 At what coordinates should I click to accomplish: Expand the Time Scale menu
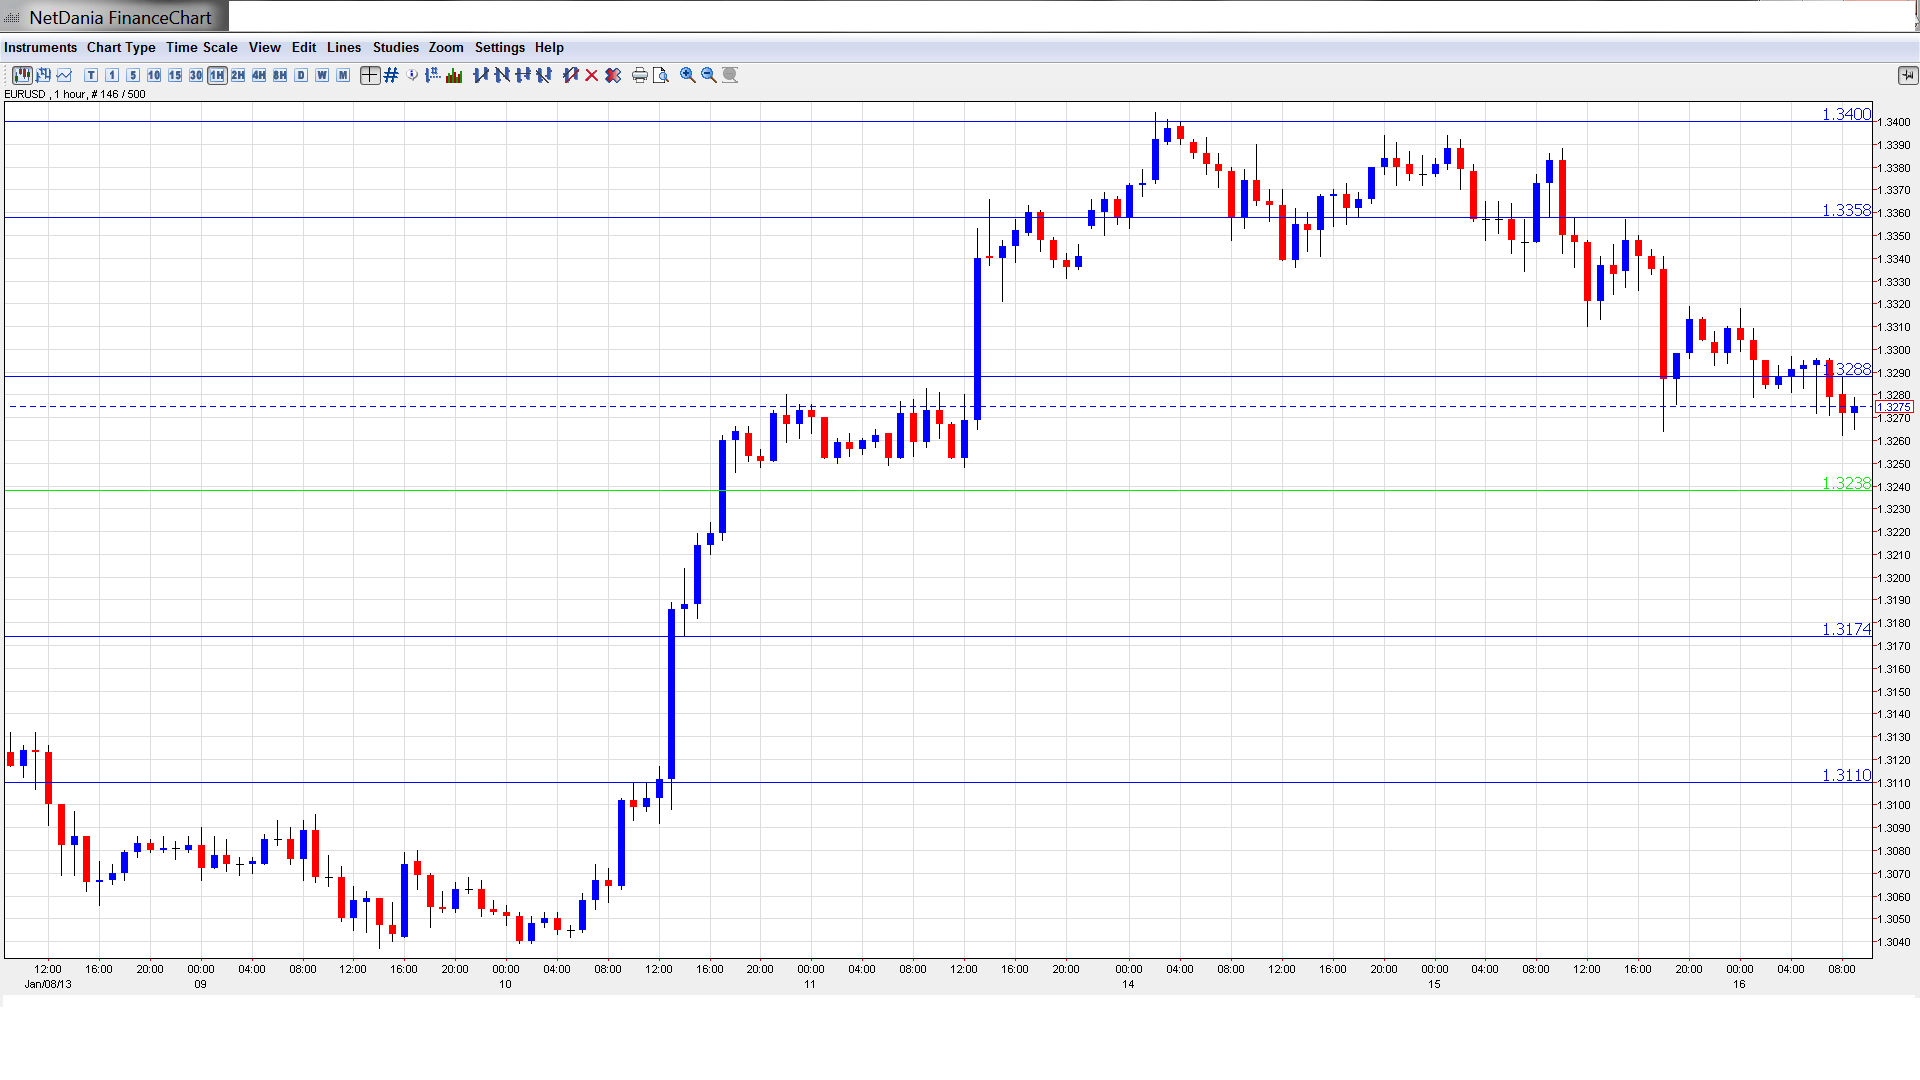[201, 47]
